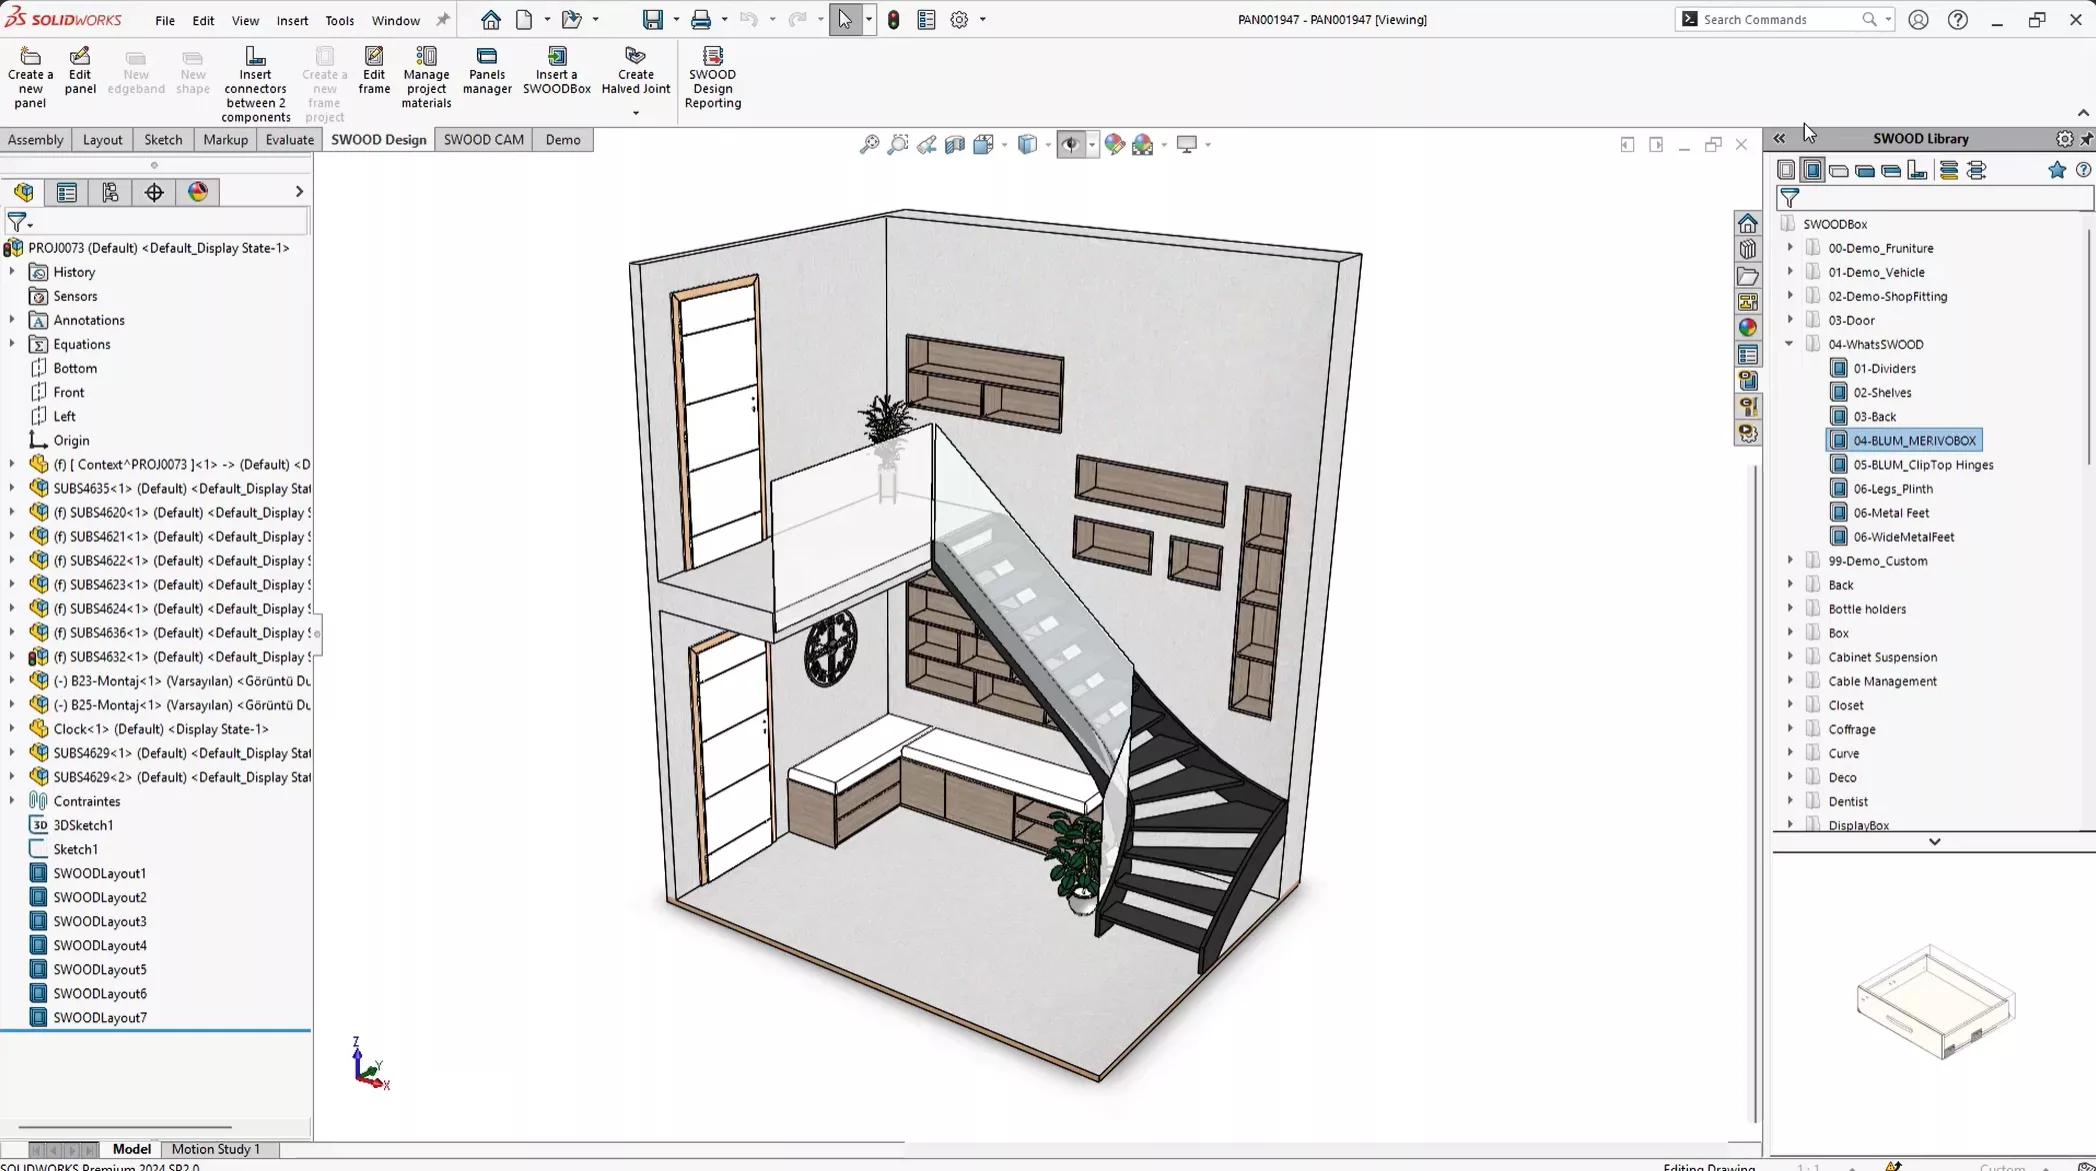Open the FeatureManager design tree tab
This screenshot has width=2096, height=1171.
(x=24, y=192)
